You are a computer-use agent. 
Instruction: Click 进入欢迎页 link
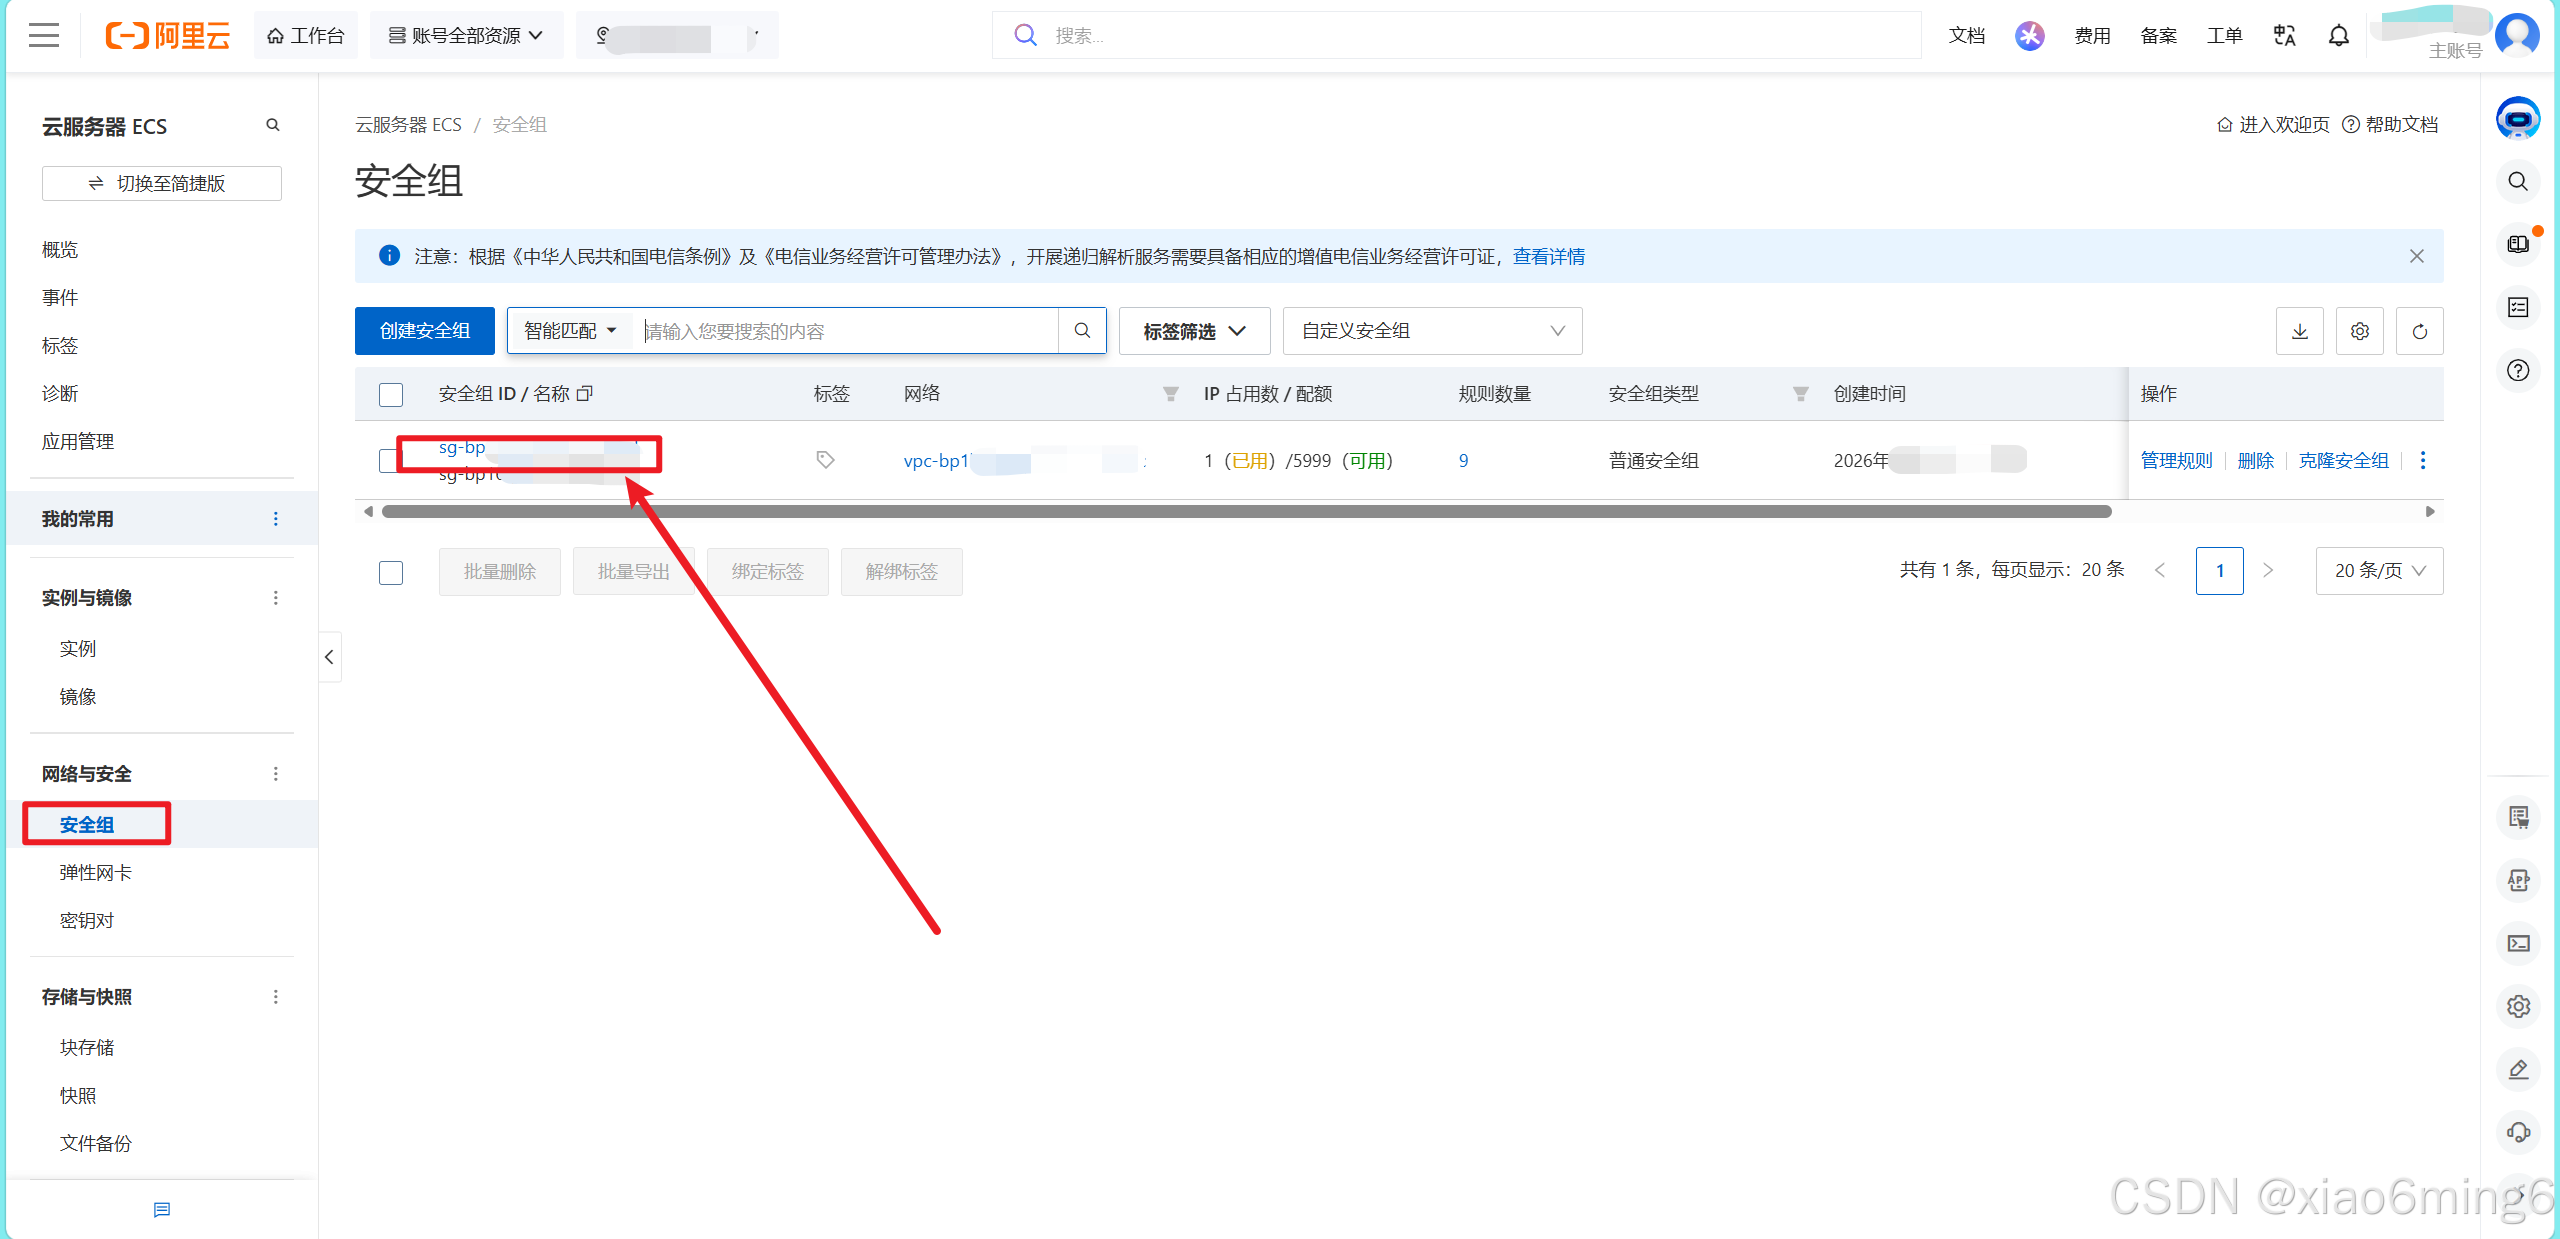click(2273, 125)
